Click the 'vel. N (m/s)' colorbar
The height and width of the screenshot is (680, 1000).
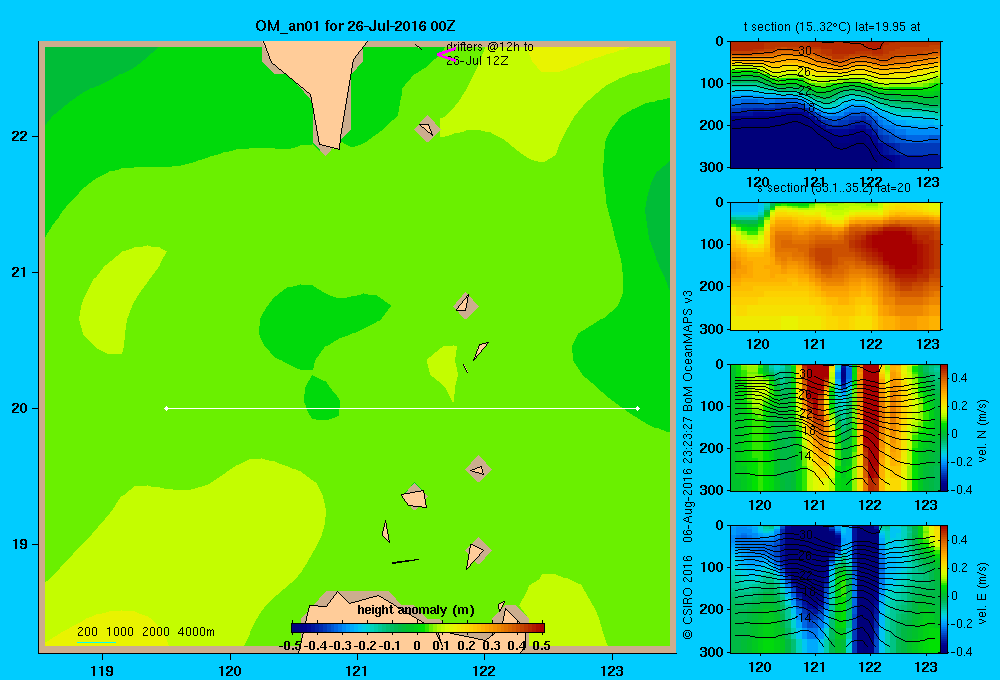pos(944,427)
